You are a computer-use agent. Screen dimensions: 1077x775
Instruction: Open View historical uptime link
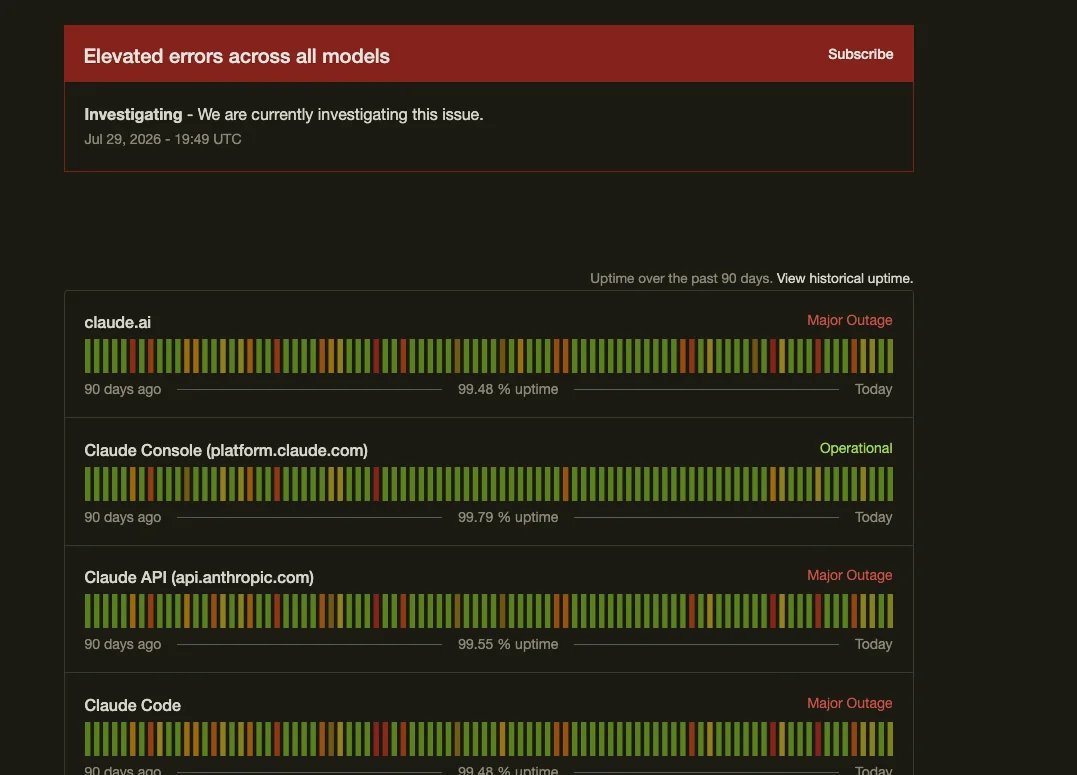(844, 278)
